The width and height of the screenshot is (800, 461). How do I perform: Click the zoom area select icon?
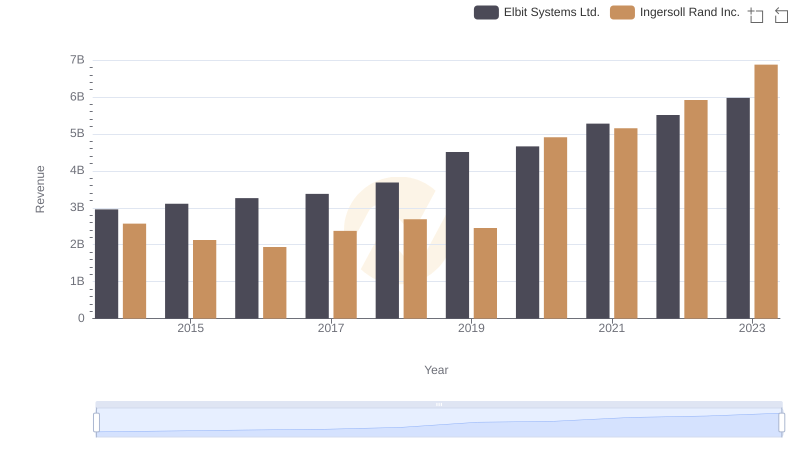(x=756, y=15)
